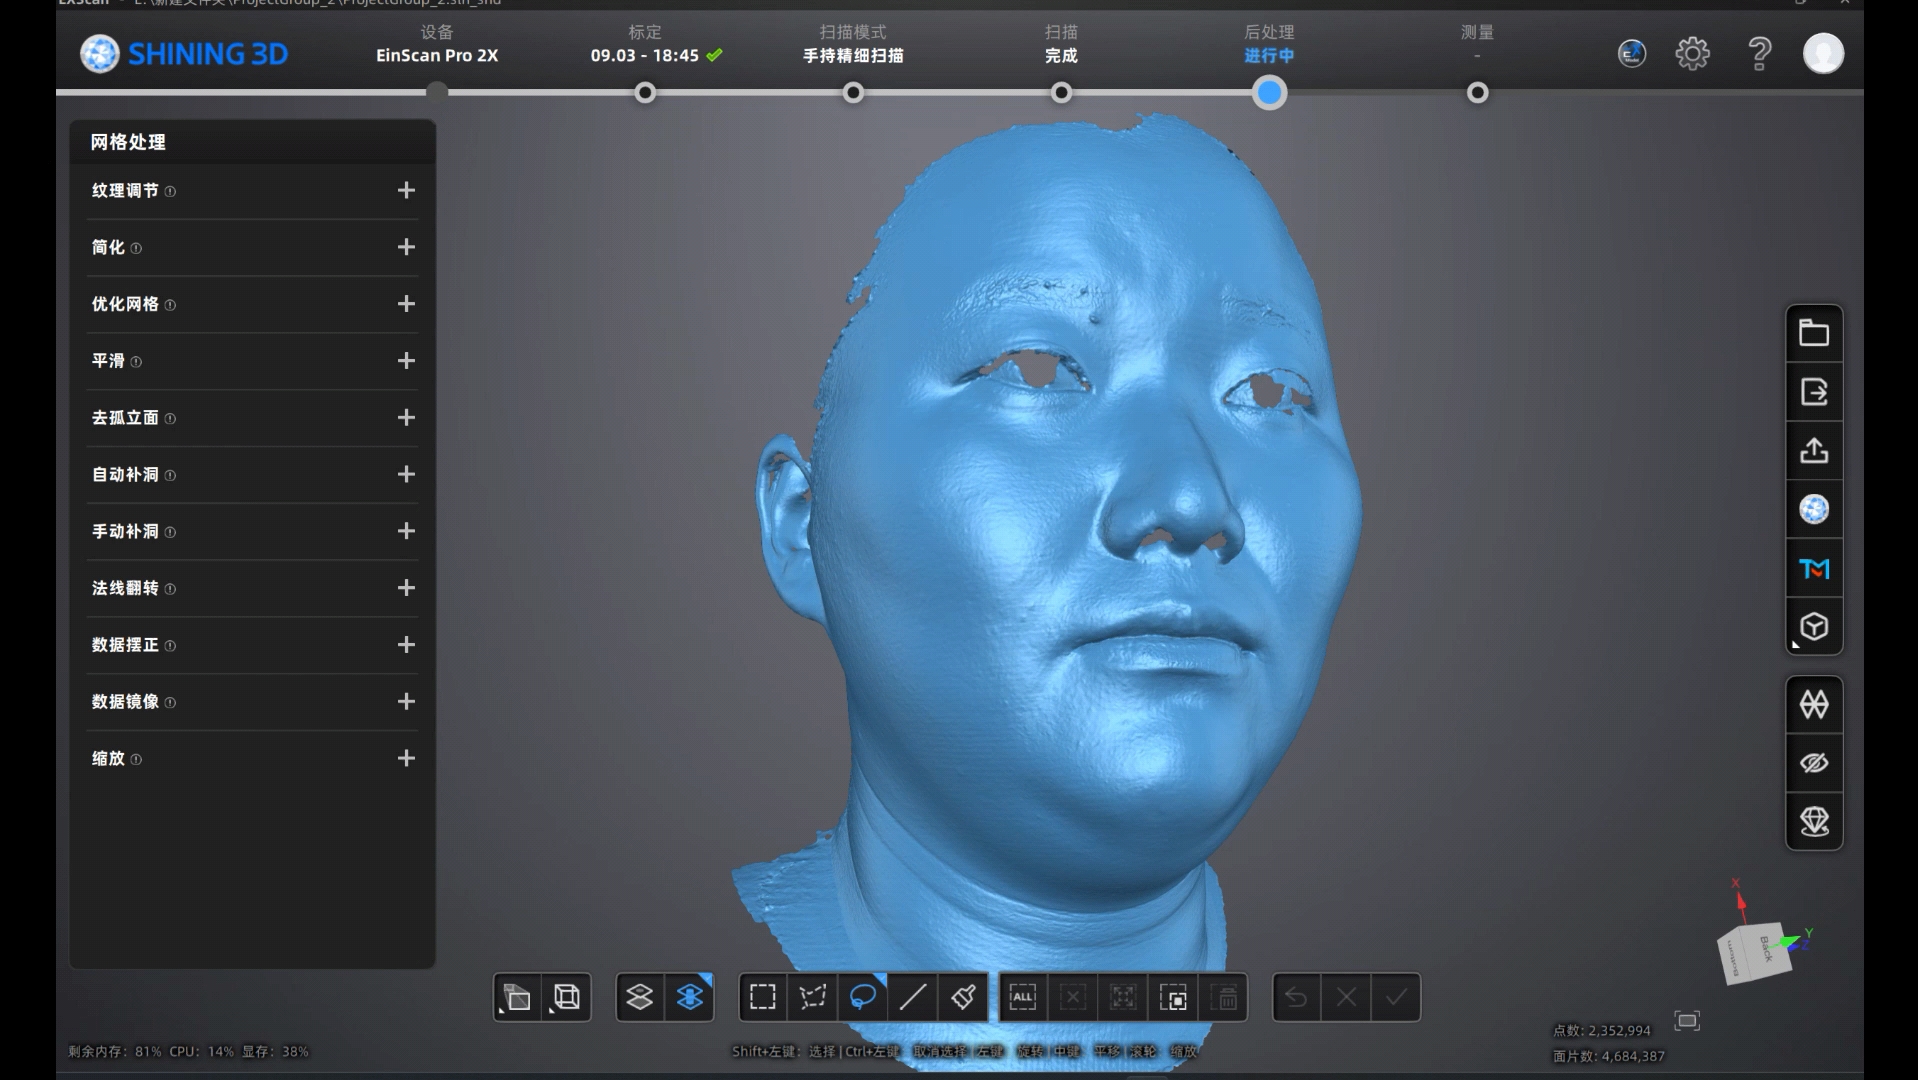
Task: Open the help question mark
Action: [x=1759, y=53]
